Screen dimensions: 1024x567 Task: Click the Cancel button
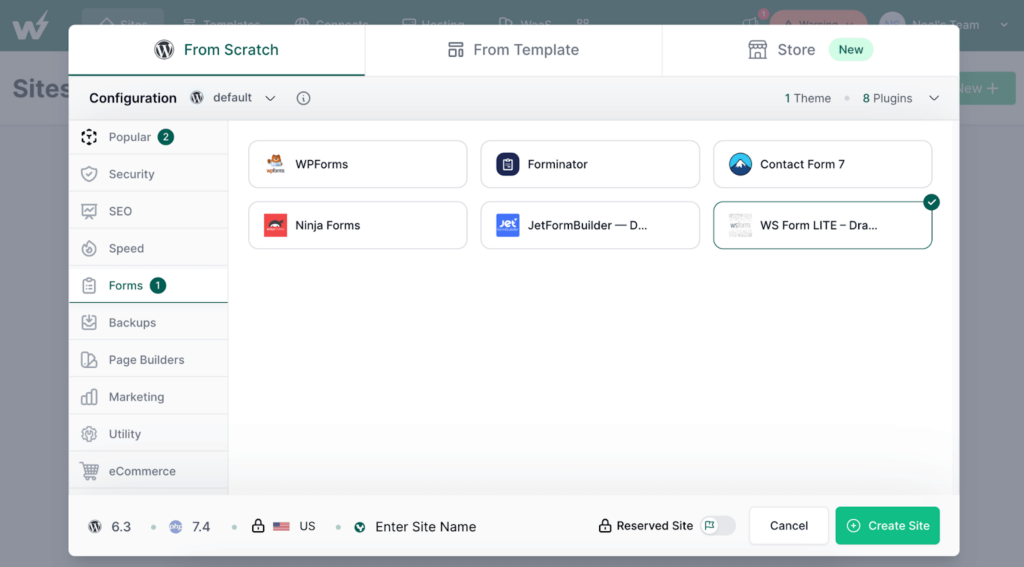click(x=789, y=526)
